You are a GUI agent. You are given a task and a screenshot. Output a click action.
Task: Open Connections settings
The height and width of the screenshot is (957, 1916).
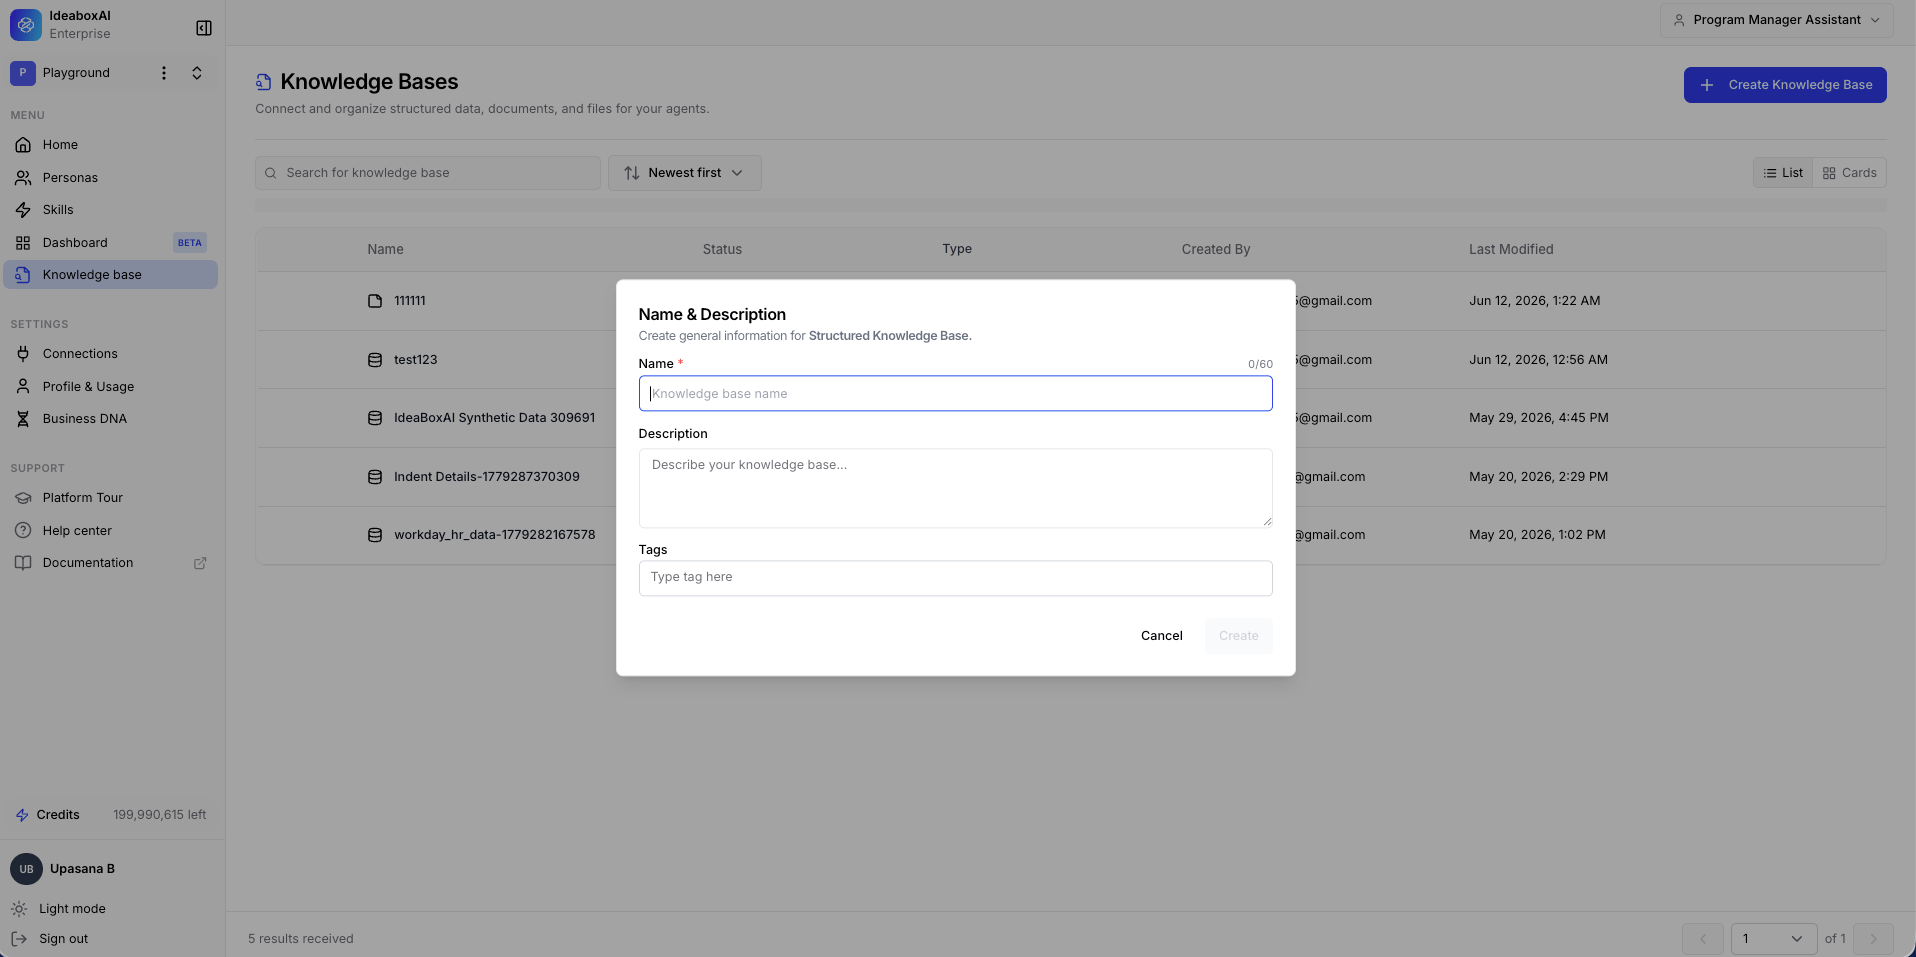click(x=111, y=354)
